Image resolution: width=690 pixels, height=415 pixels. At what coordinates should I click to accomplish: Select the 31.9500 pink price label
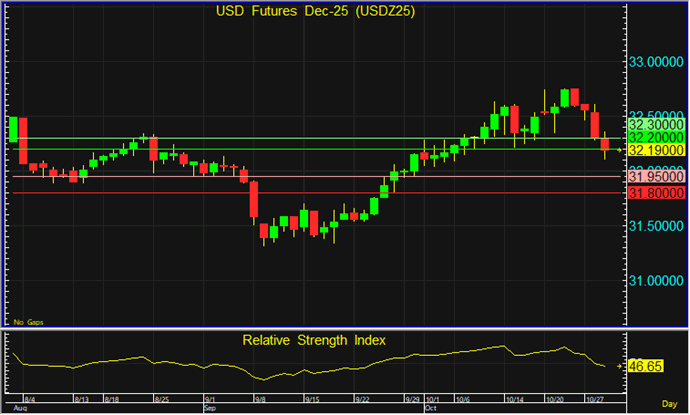[653, 177]
